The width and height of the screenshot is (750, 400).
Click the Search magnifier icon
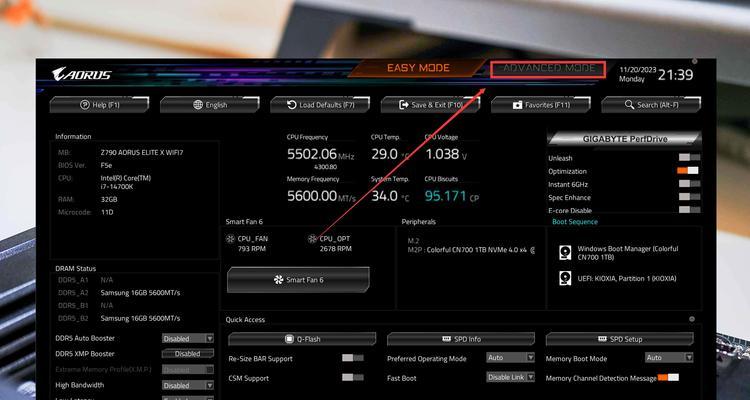pyautogui.click(x=629, y=104)
